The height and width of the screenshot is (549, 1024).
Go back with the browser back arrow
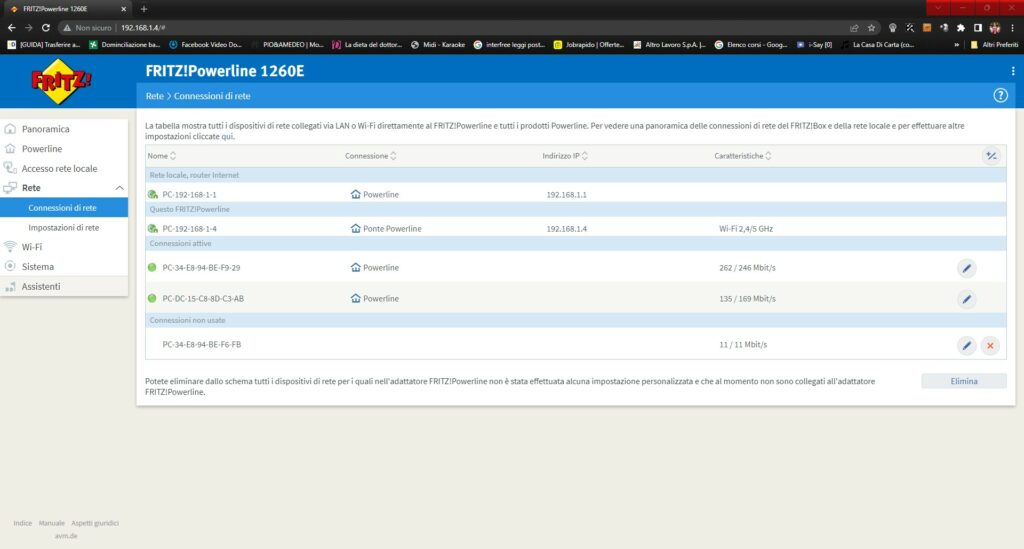coord(12,27)
